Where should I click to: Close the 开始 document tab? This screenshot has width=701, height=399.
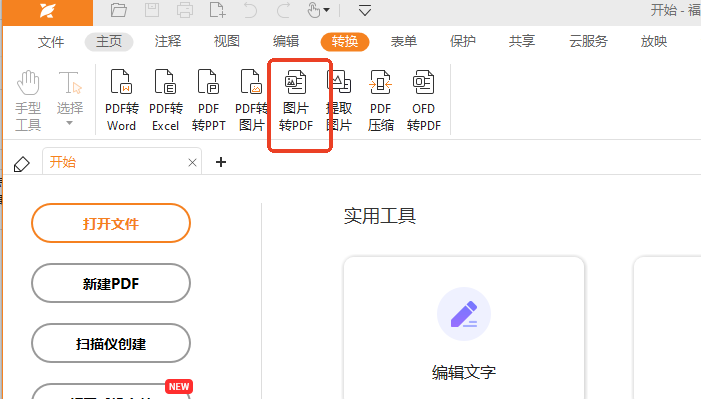point(192,162)
